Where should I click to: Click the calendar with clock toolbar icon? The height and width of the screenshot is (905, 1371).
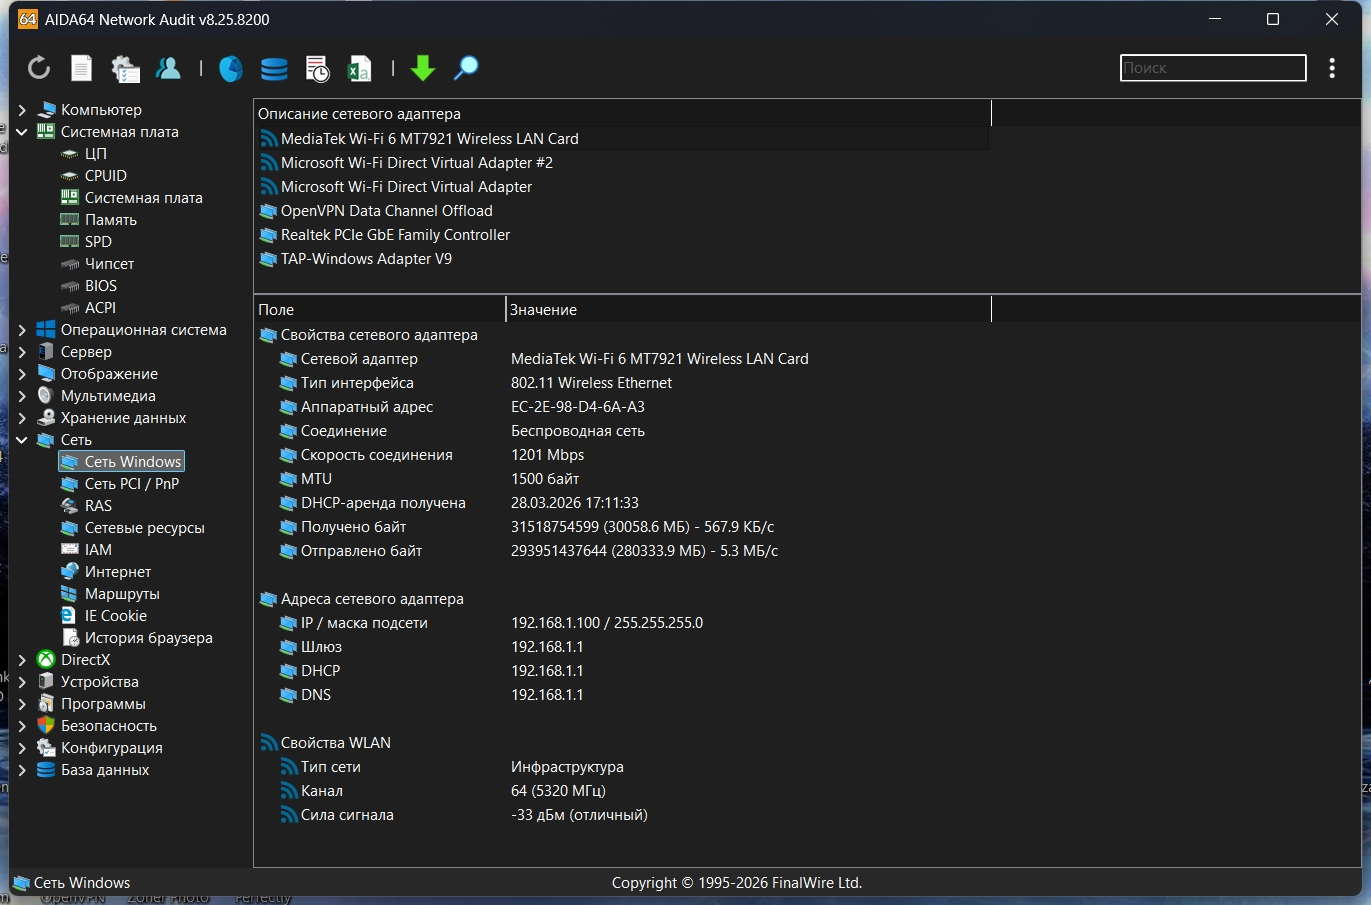click(x=317, y=68)
